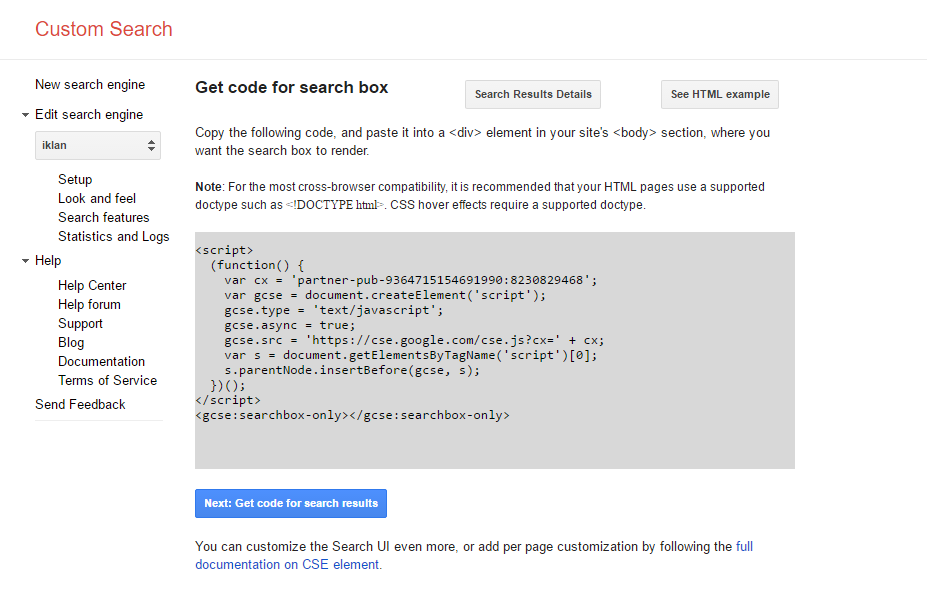
Task: Click the Help section label
Action: 48,261
